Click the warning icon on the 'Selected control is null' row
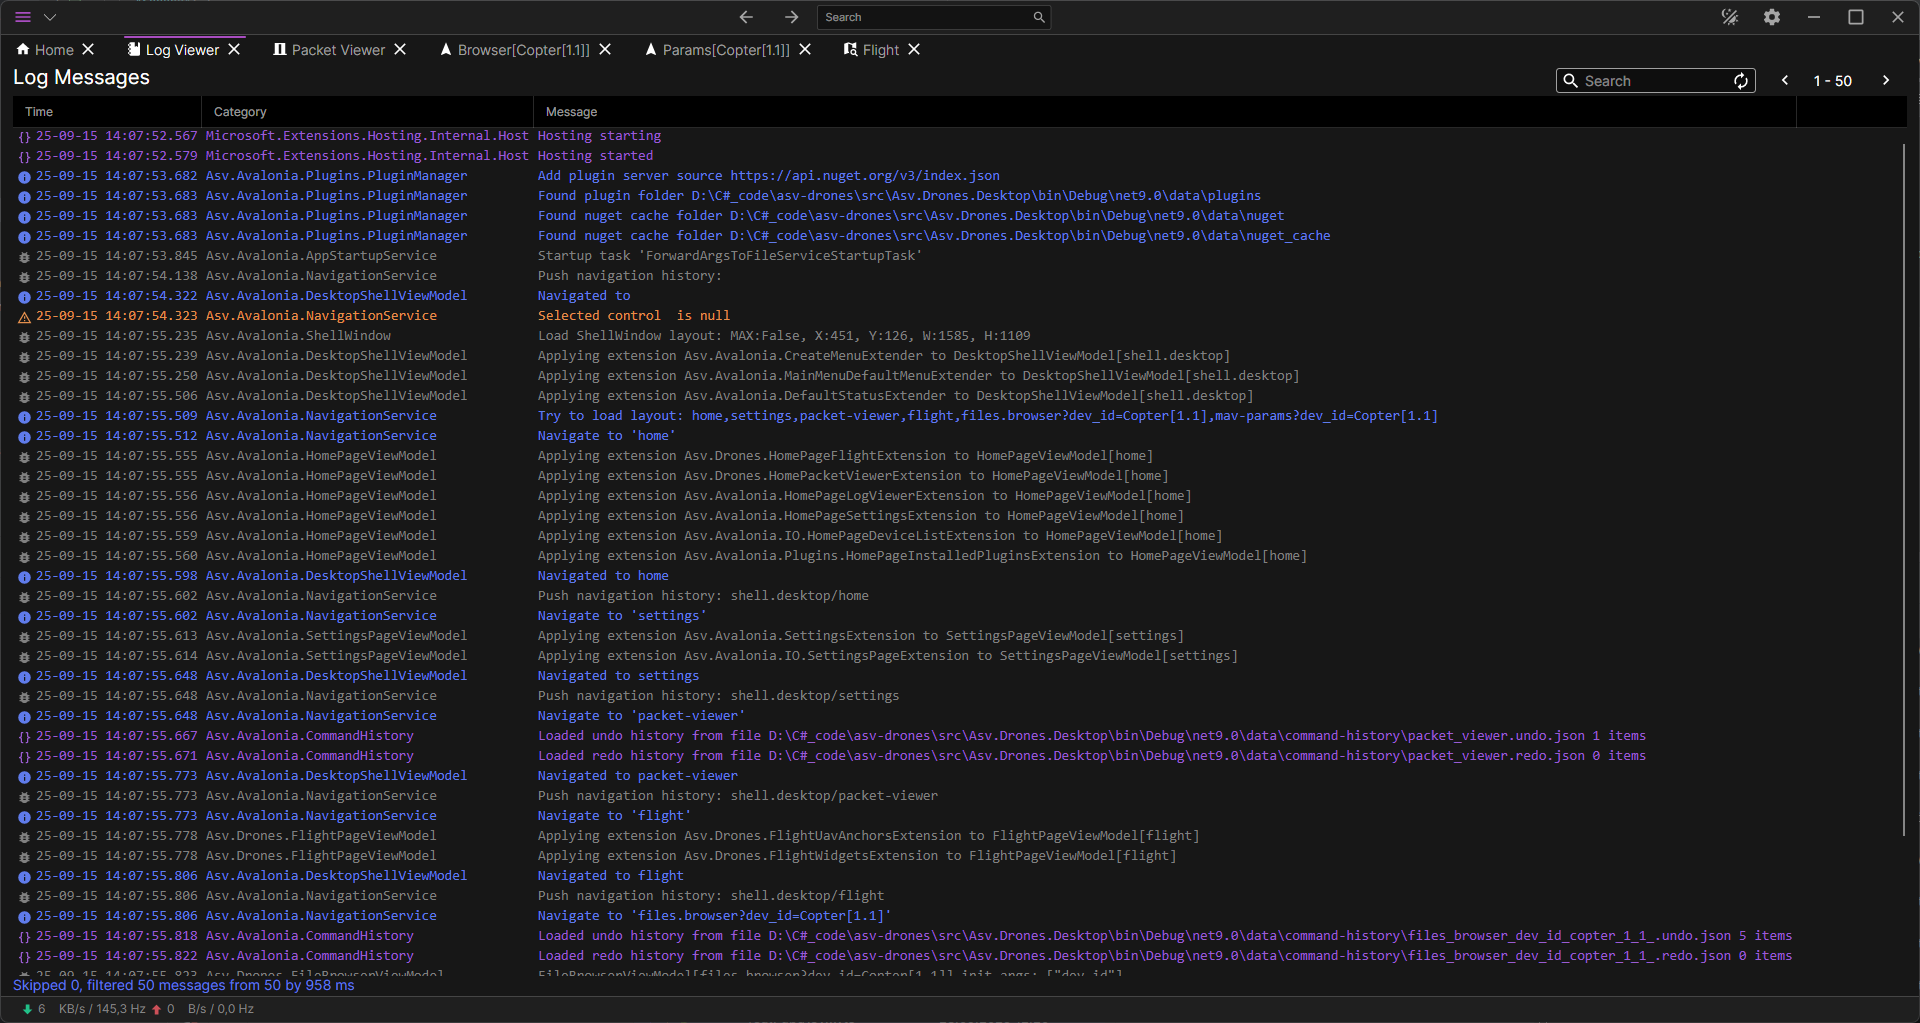The height and width of the screenshot is (1023, 1920). 24,317
